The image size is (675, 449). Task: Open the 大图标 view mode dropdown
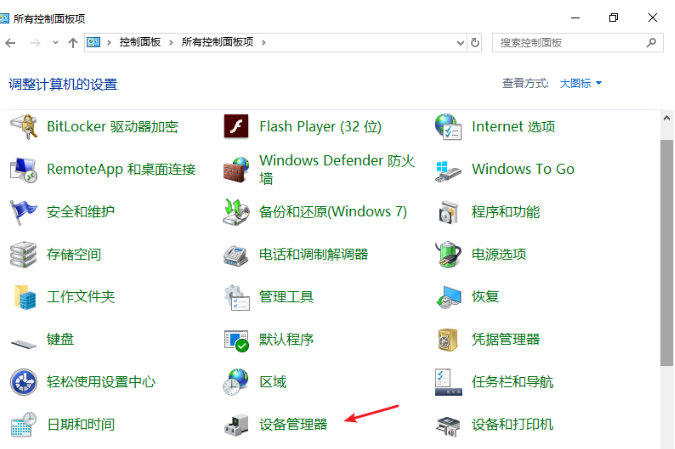580,83
